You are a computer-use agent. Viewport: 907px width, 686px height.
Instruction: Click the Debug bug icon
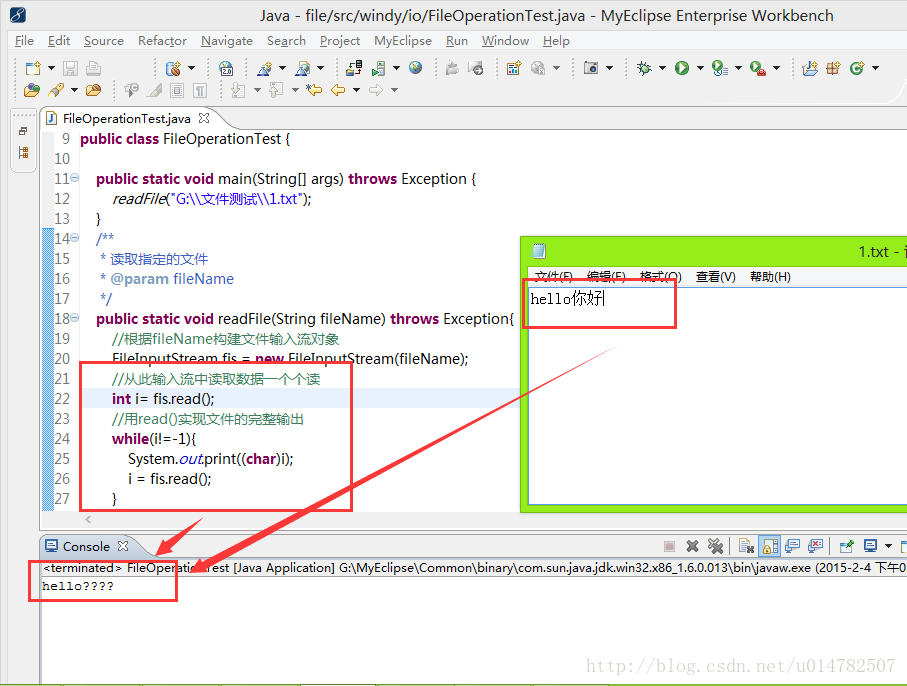click(644, 68)
